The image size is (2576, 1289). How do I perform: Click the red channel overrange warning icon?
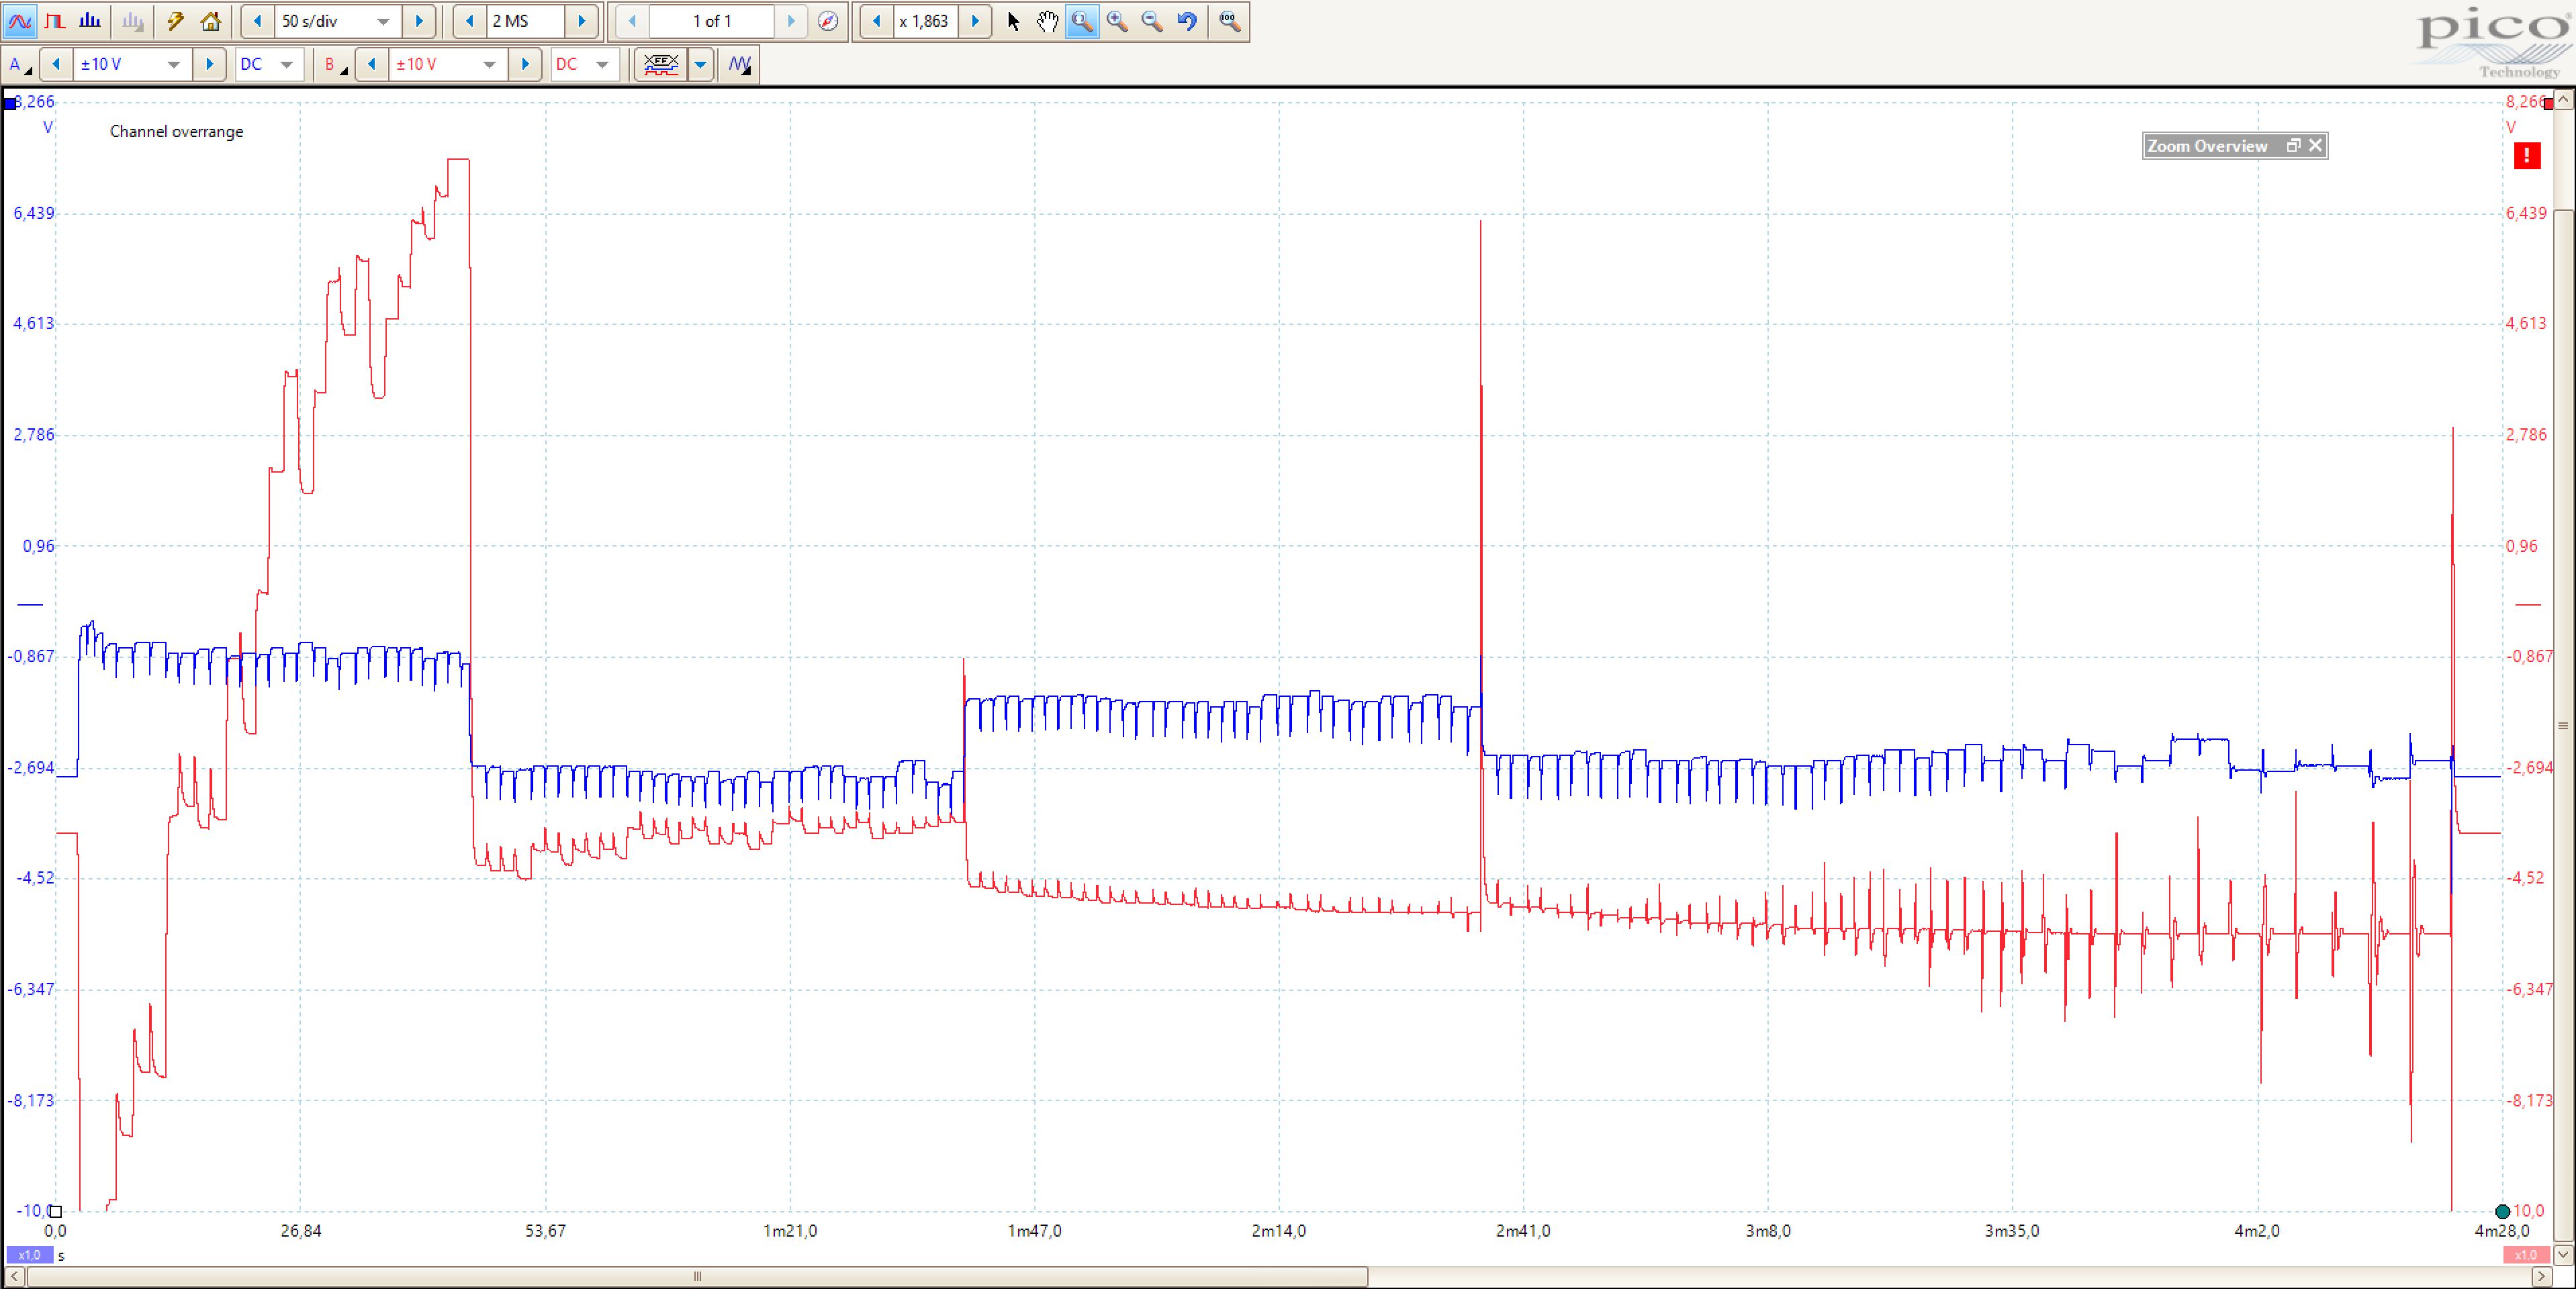[2527, 156]
